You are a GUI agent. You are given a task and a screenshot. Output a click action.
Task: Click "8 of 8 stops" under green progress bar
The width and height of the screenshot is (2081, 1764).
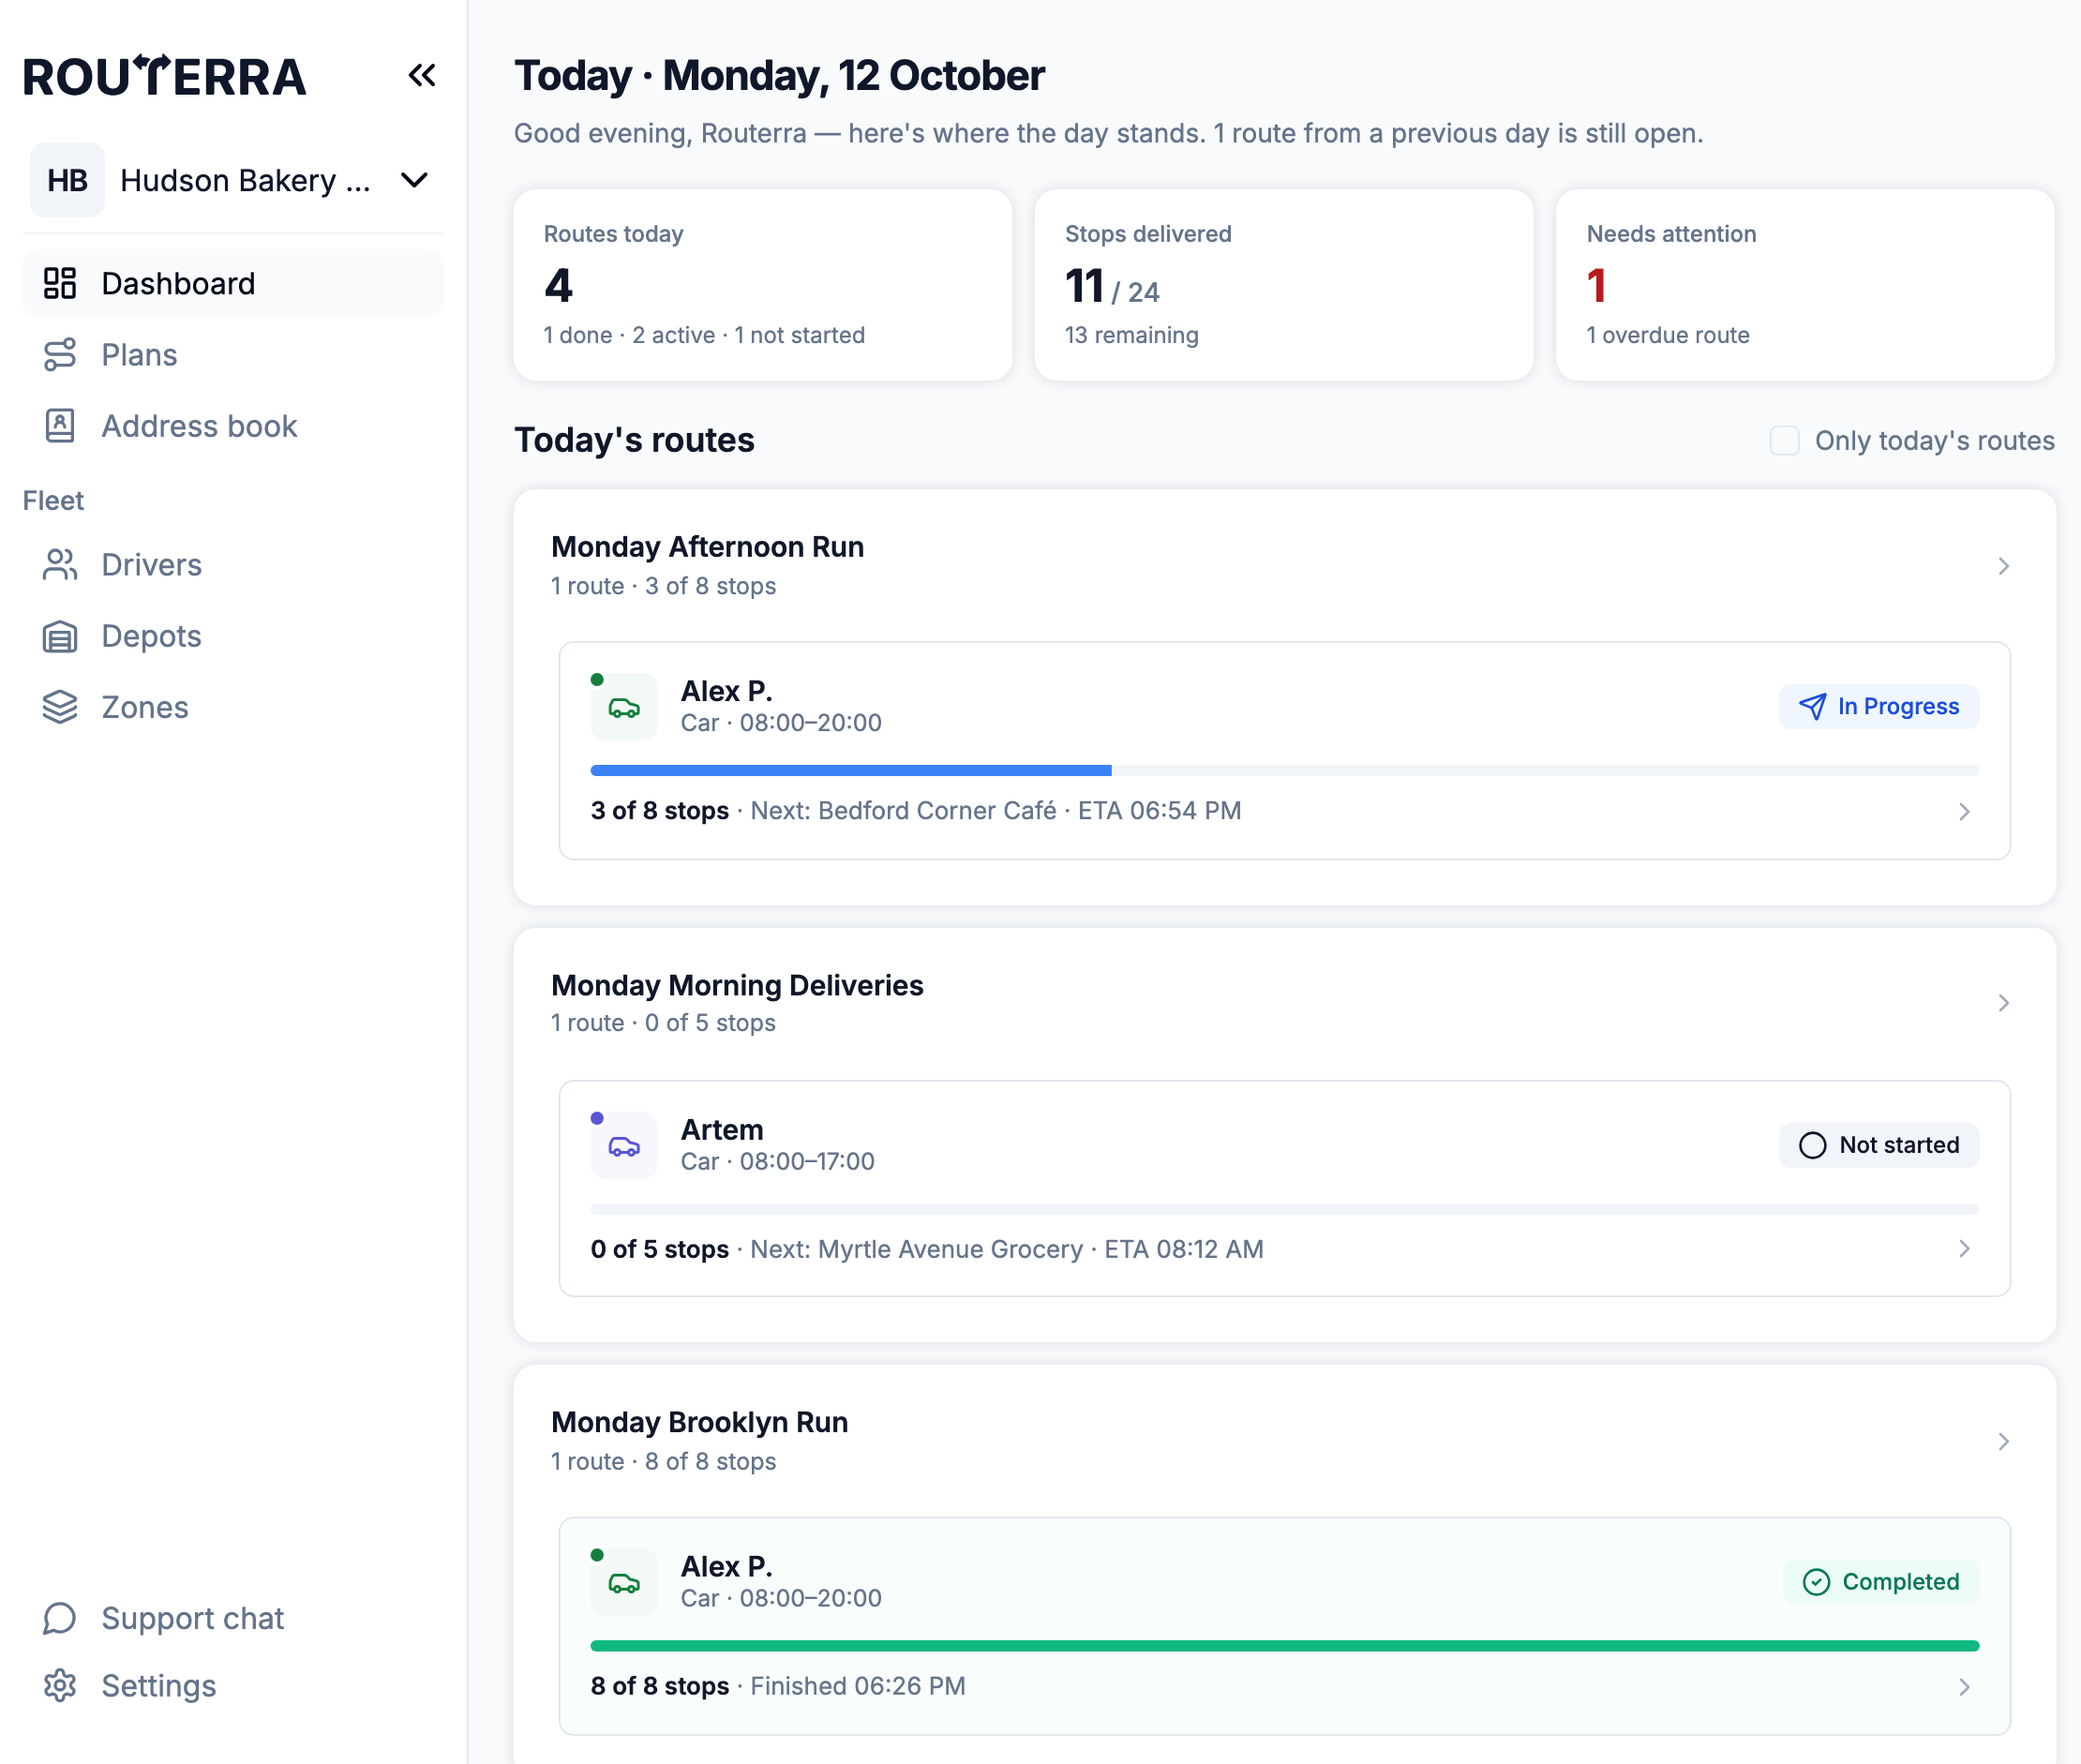click(660, 1686)
